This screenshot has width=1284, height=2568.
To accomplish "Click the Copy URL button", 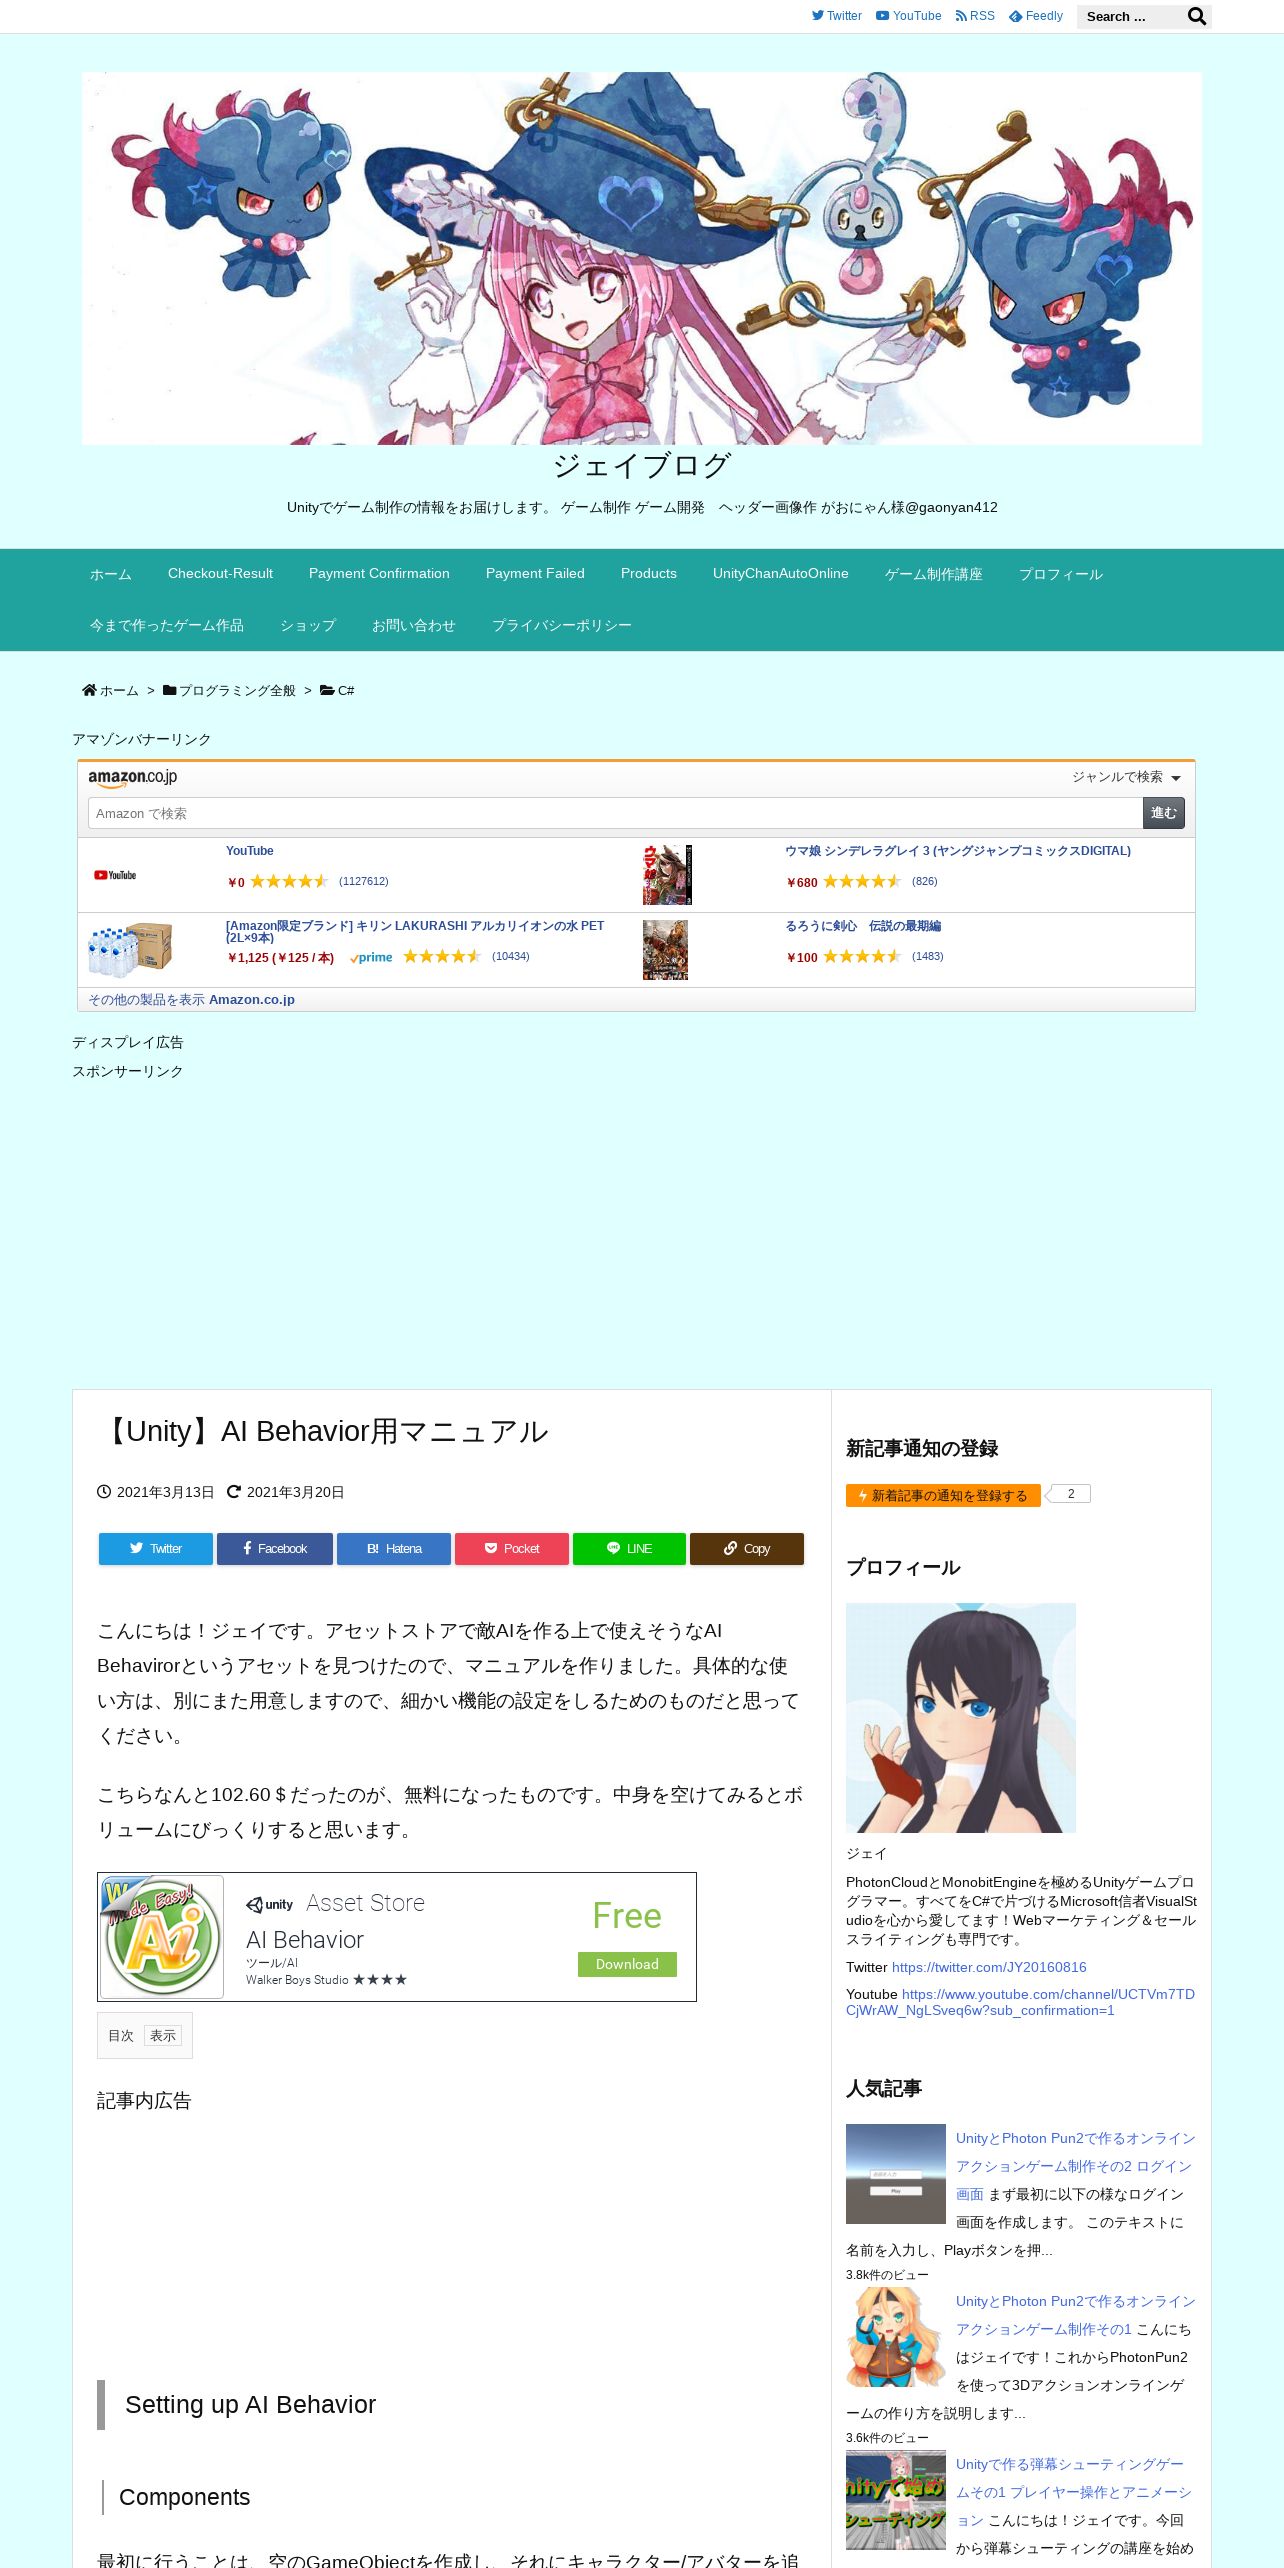I will (x=747, y=1549).
